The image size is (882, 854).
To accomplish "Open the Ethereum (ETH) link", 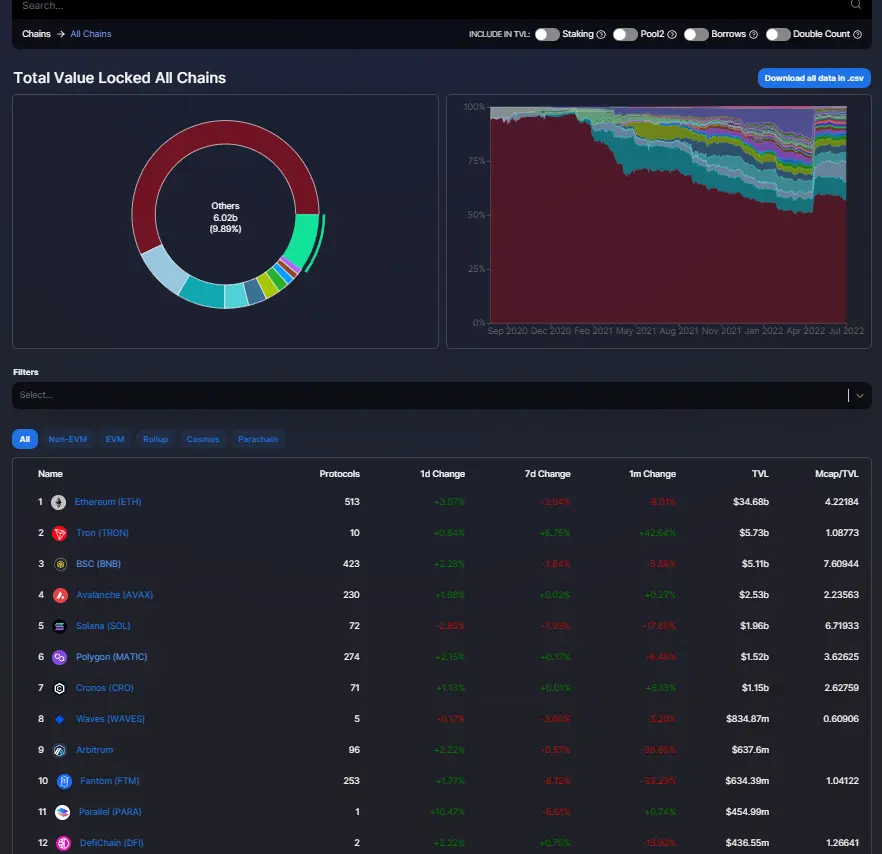I will point(108,502).
